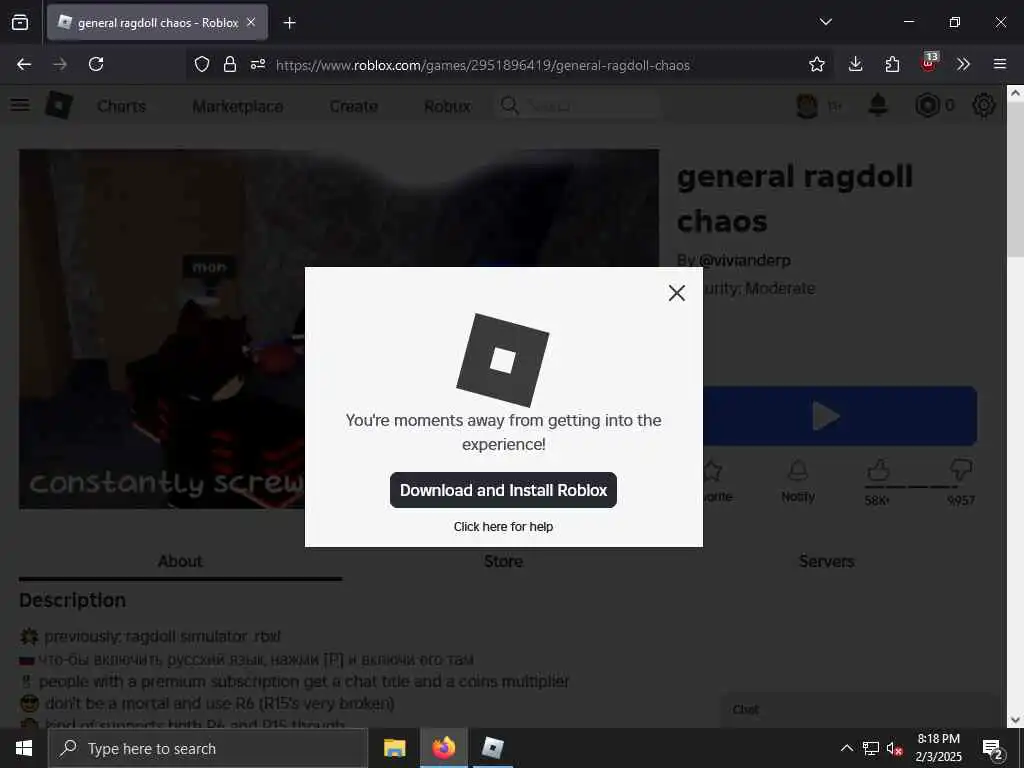Click the game title general ragdoll chaos
1024x768 pixels.
794,199
